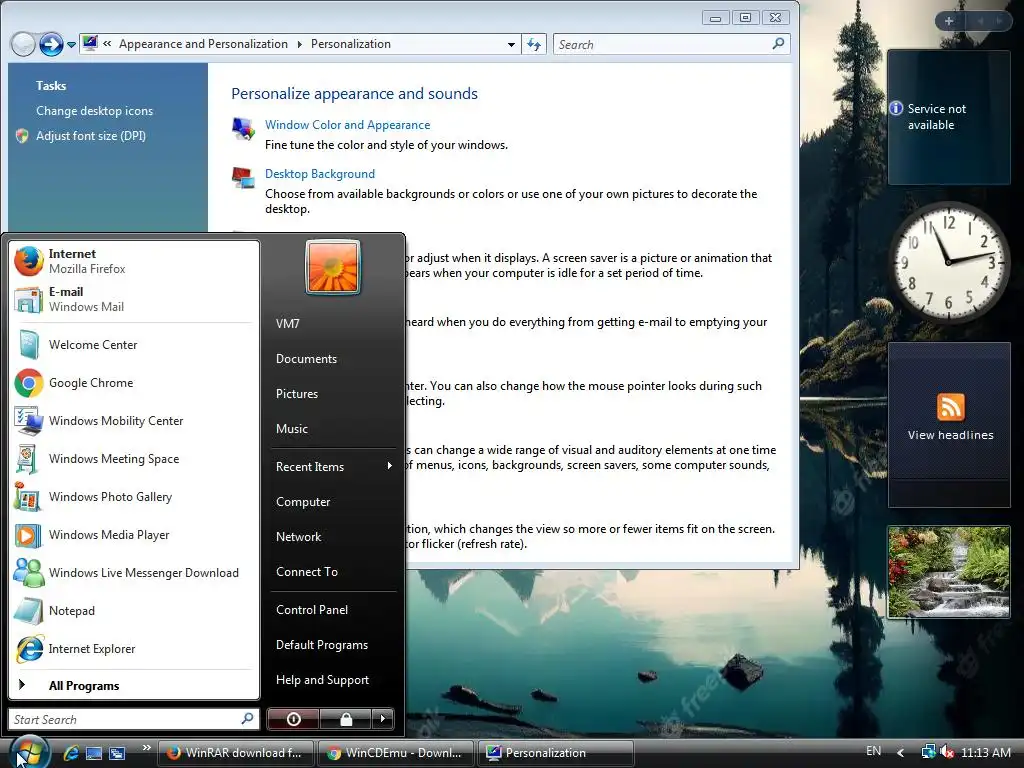
Task: Click the muted volume tray icon
Action: tap(947, 752)
